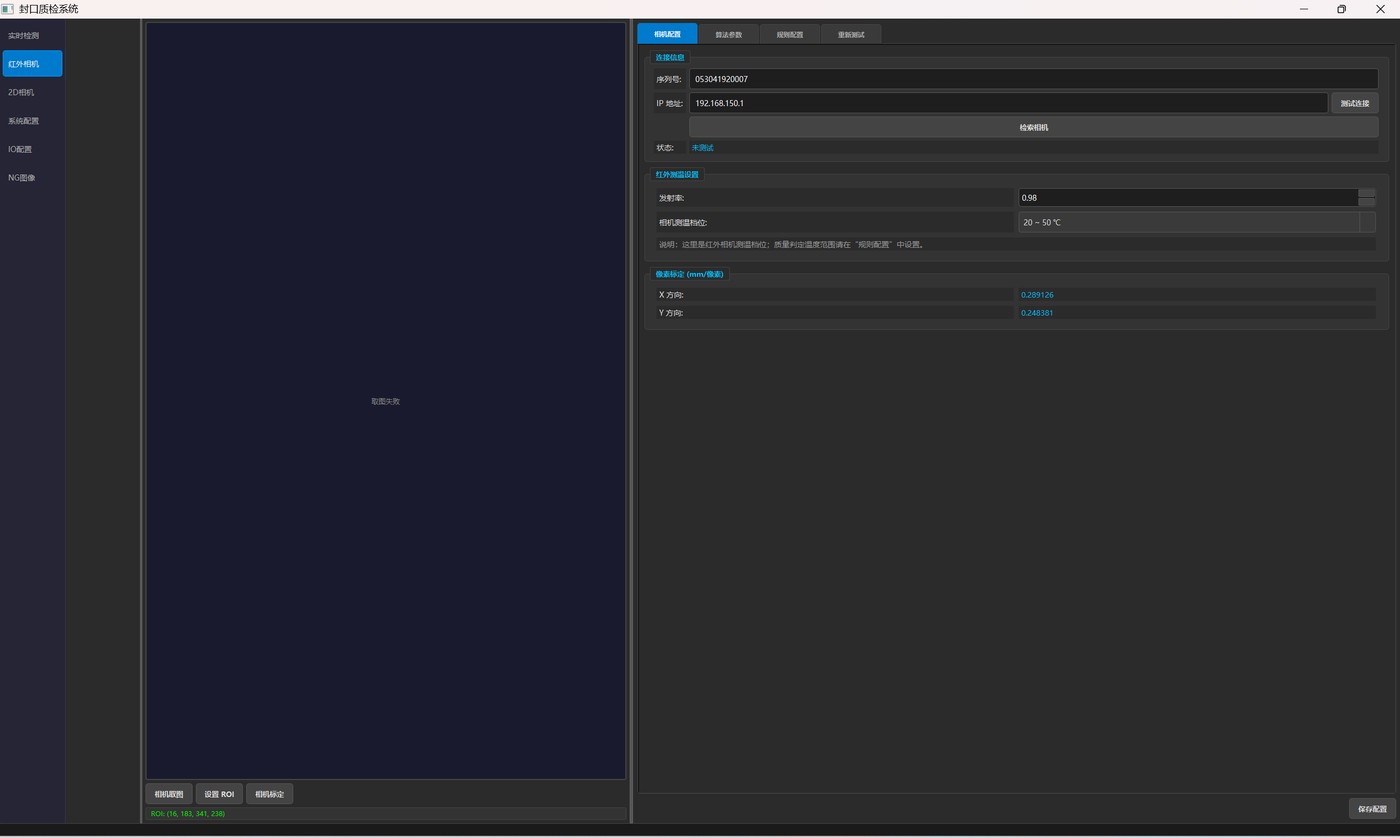Click the 说明 note under 相机测温档位
The height and width of the screenshot is (838, 1400).
click(791, 244)
